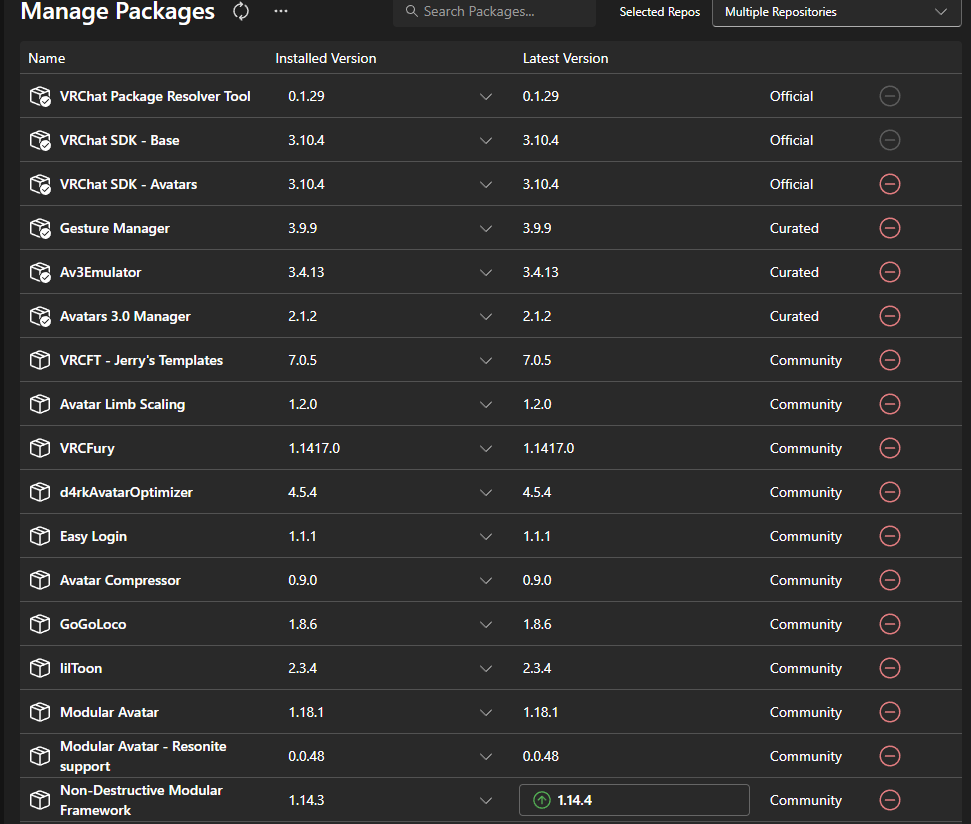971x824 pixels.
Task: Remove Modular Avatar - Resonite support package
Action: pyautogui.click(x=890, y=755)
